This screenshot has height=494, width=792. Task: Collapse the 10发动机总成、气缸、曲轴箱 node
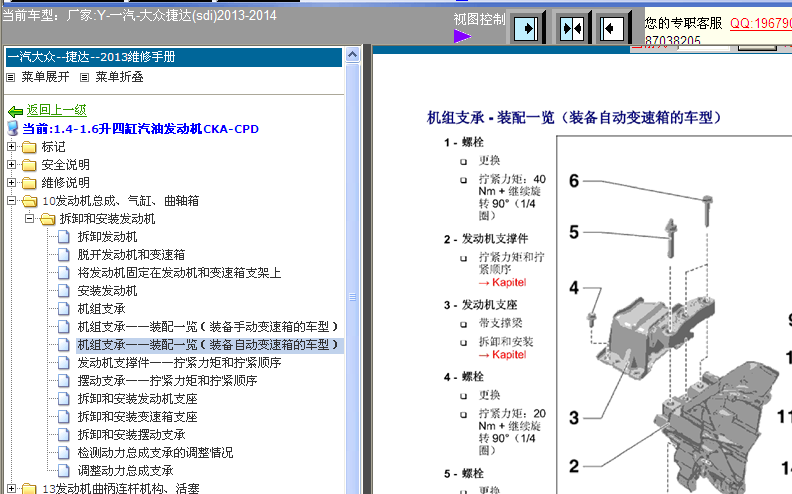point(11,201)
